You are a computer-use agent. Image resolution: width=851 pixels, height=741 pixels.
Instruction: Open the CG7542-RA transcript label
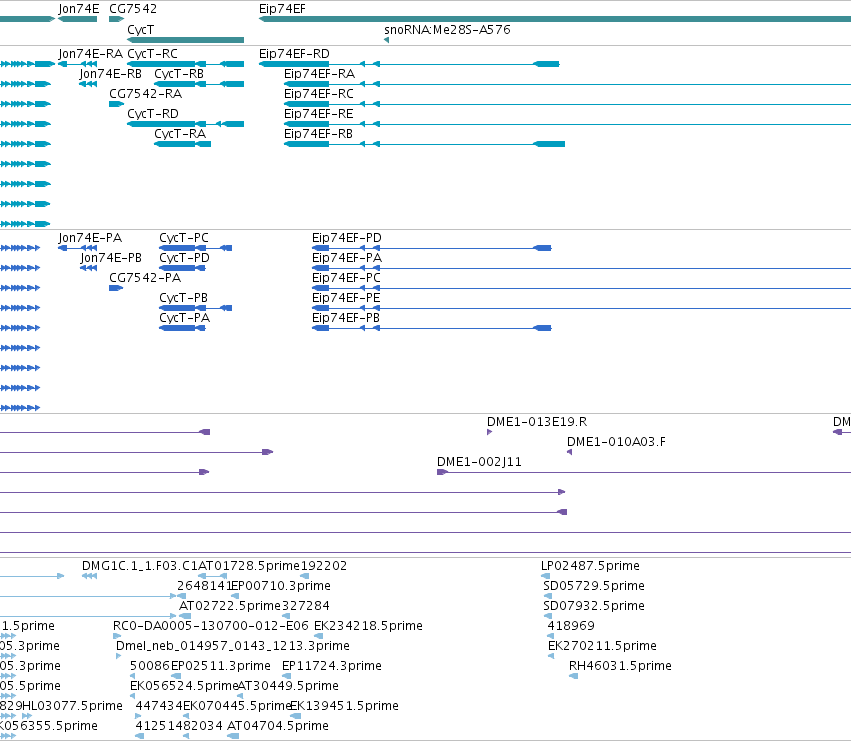(145, 94)
